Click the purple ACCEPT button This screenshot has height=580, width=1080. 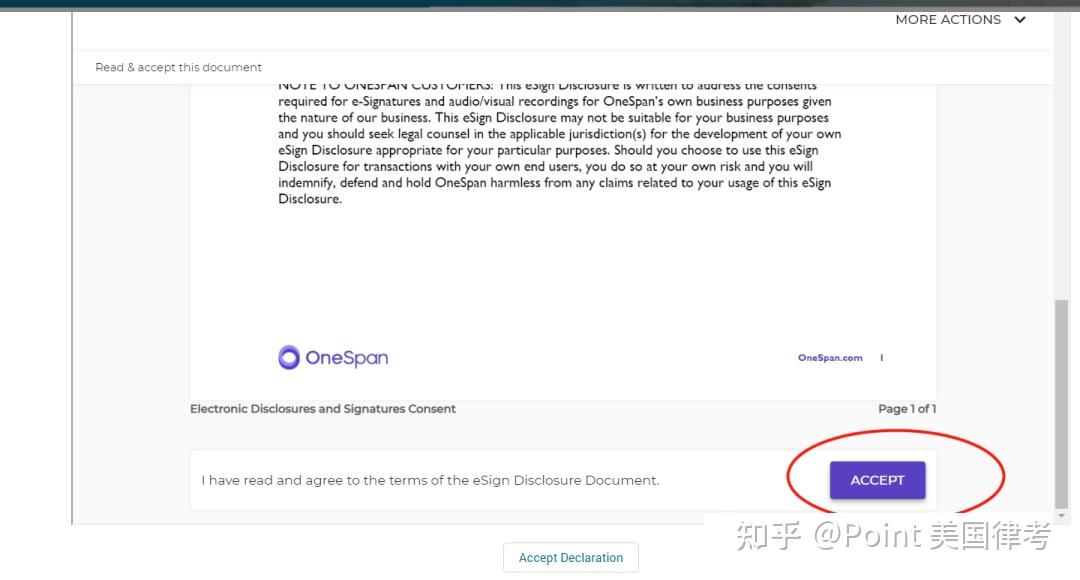(x=877, y=480)
